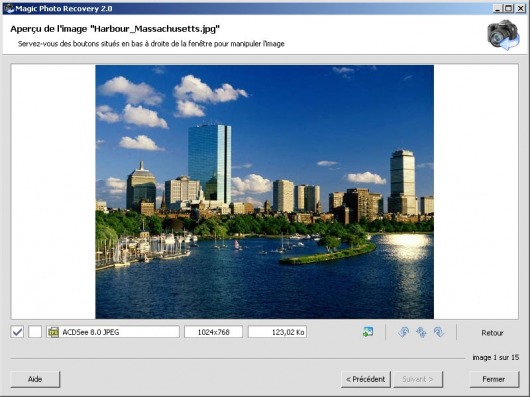Click the flip image icon

click(x=421, y=332)
